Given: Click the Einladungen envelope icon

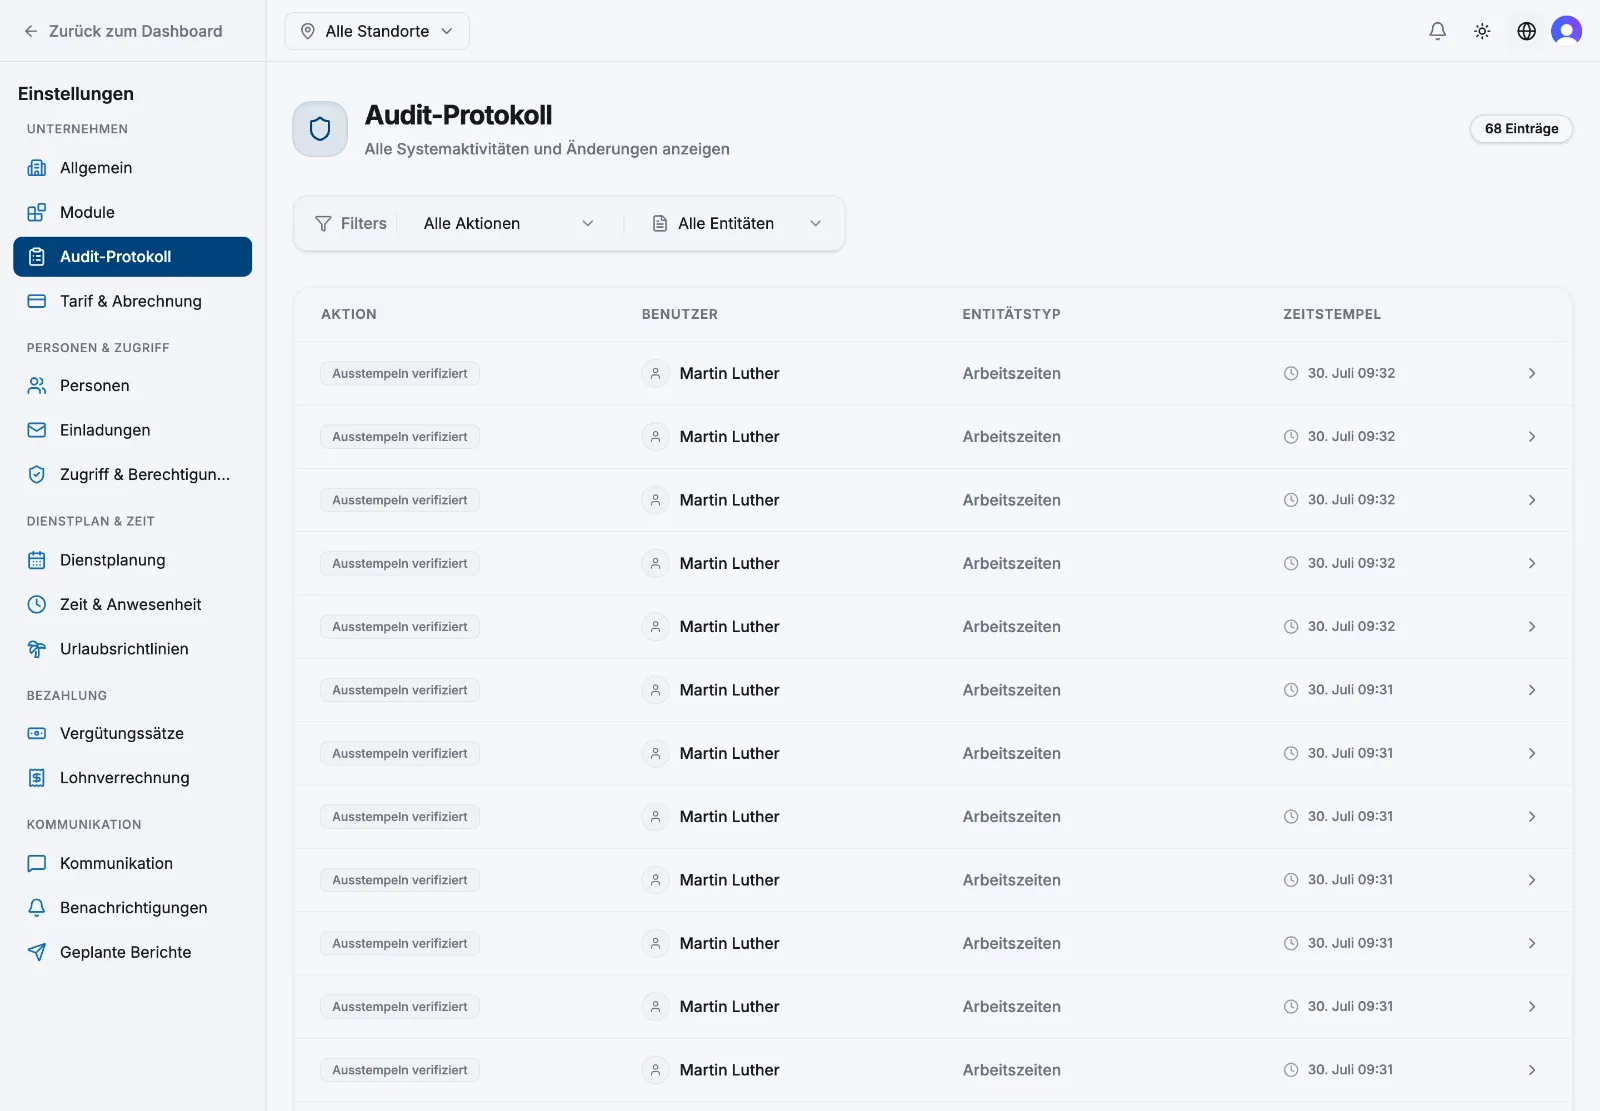Looking at the screenshot, I should [x=37, y=430].
